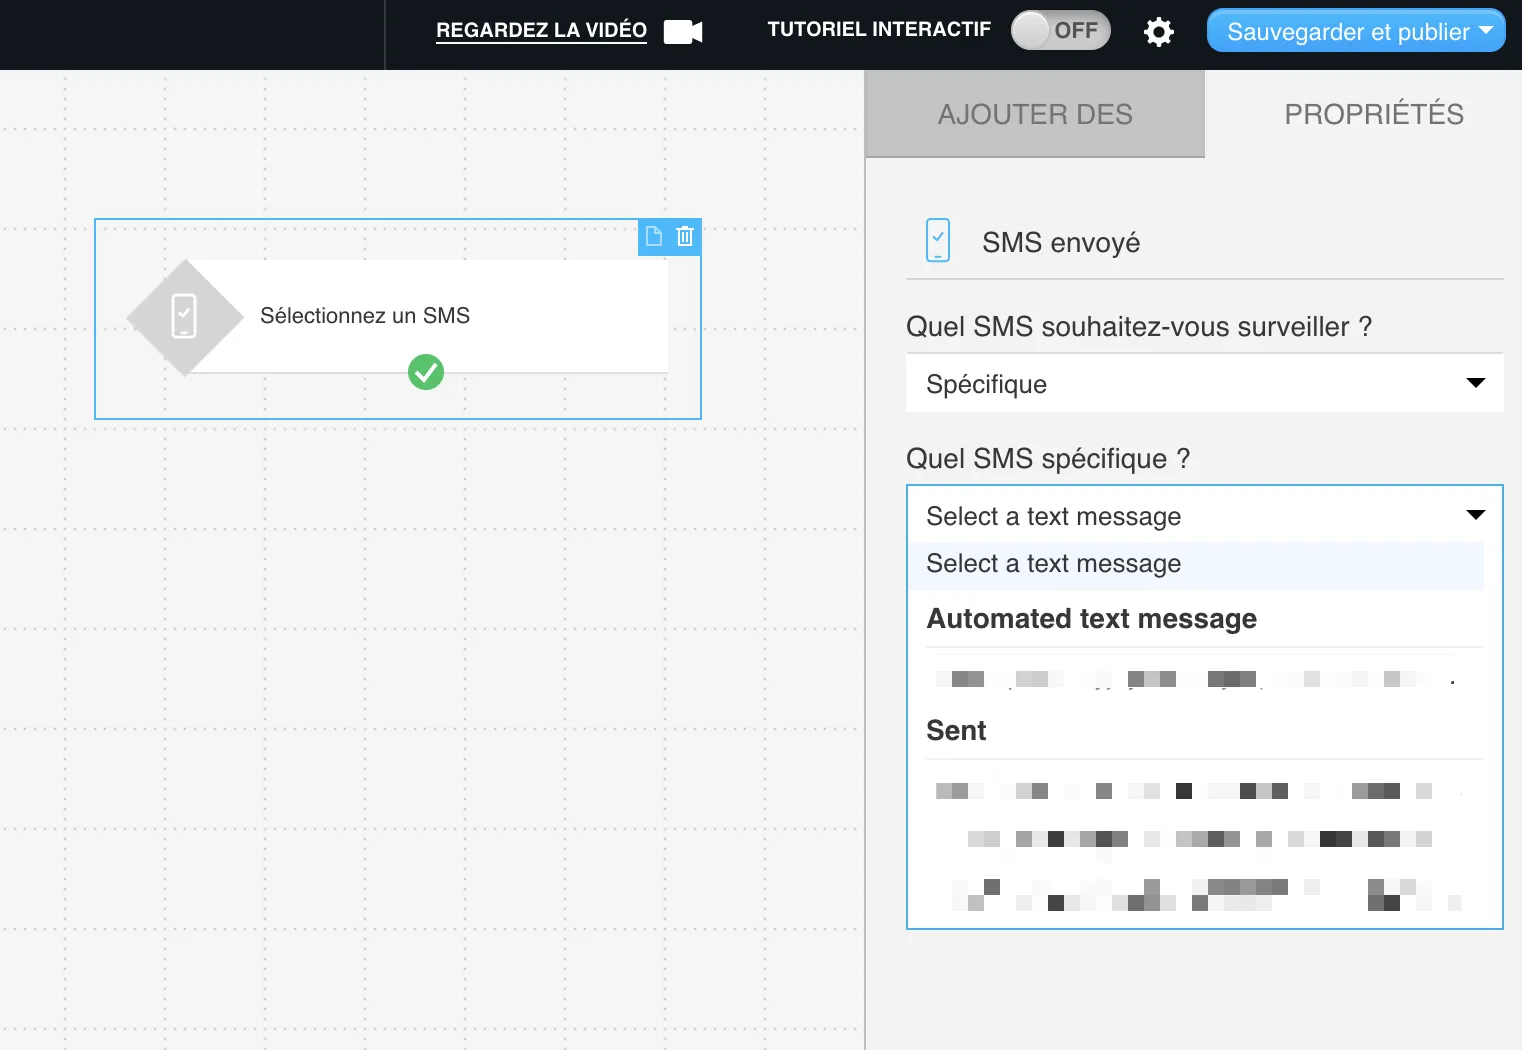
Task: Click the SMS envoyé phone icon
Action: click(938, 241)
